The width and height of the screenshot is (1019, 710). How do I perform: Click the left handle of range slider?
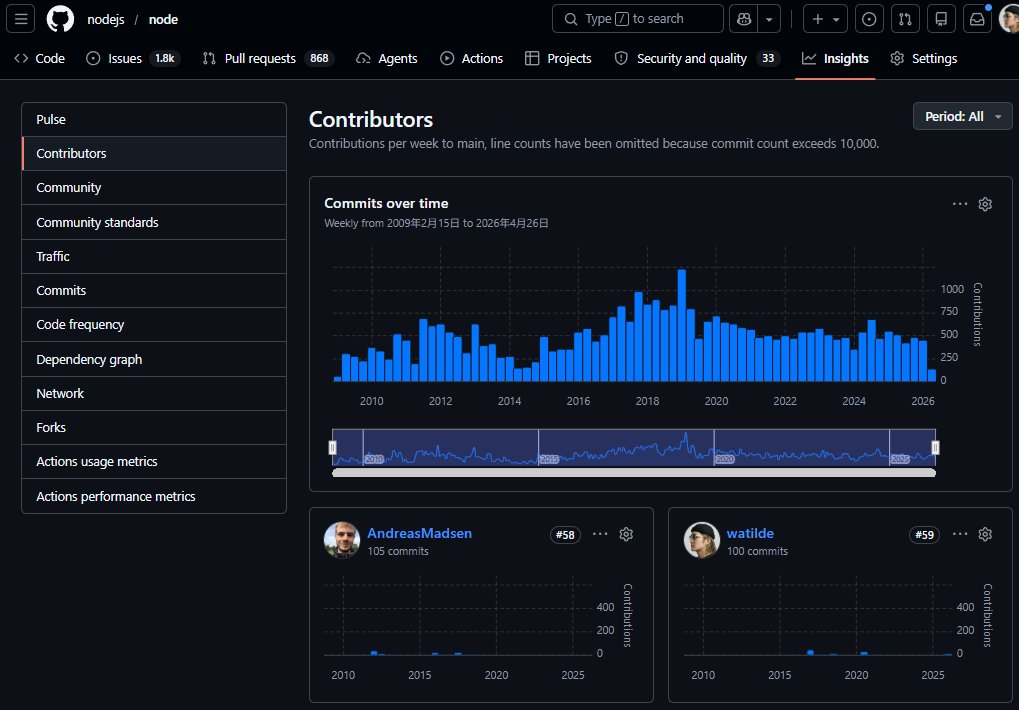pyautogui.click(x=333, y=448)
